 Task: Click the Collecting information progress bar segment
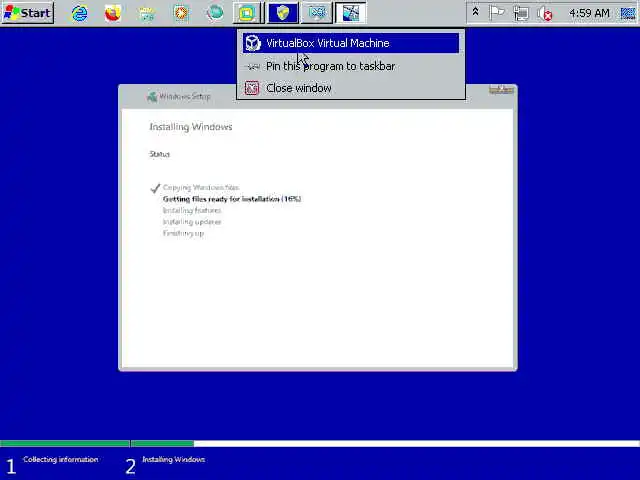tap(64, 443)
